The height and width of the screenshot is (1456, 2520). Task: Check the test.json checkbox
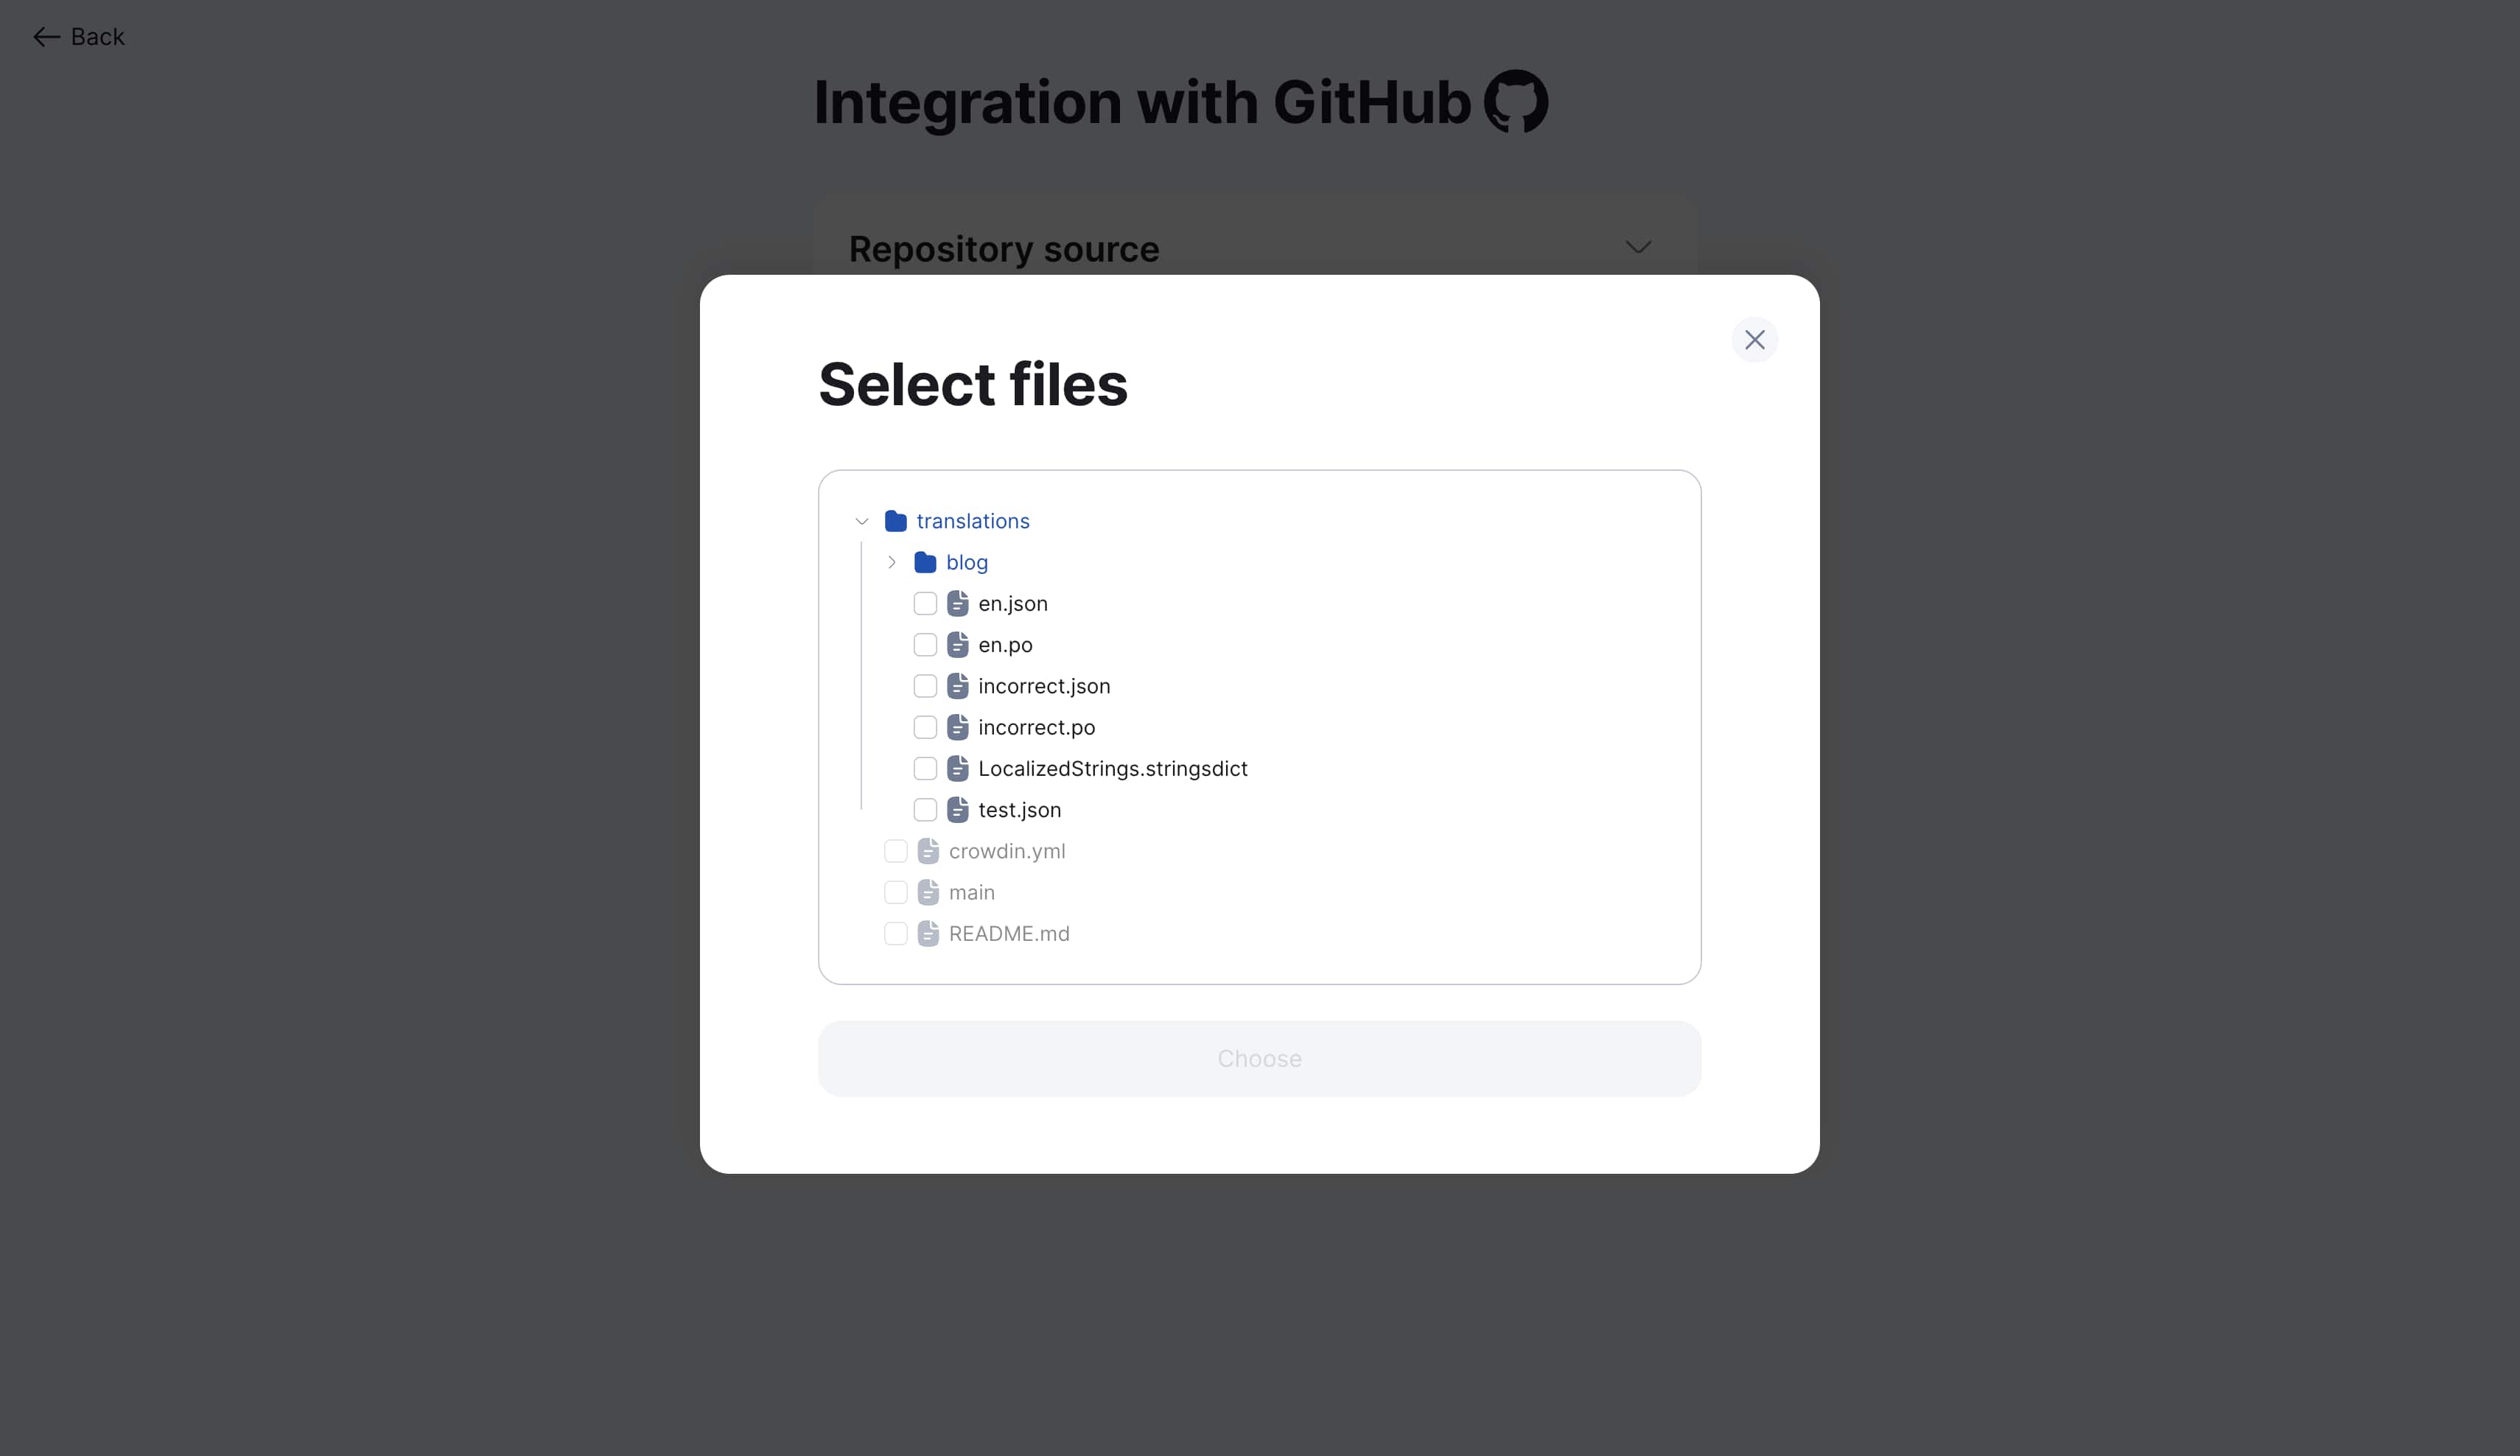925,810
